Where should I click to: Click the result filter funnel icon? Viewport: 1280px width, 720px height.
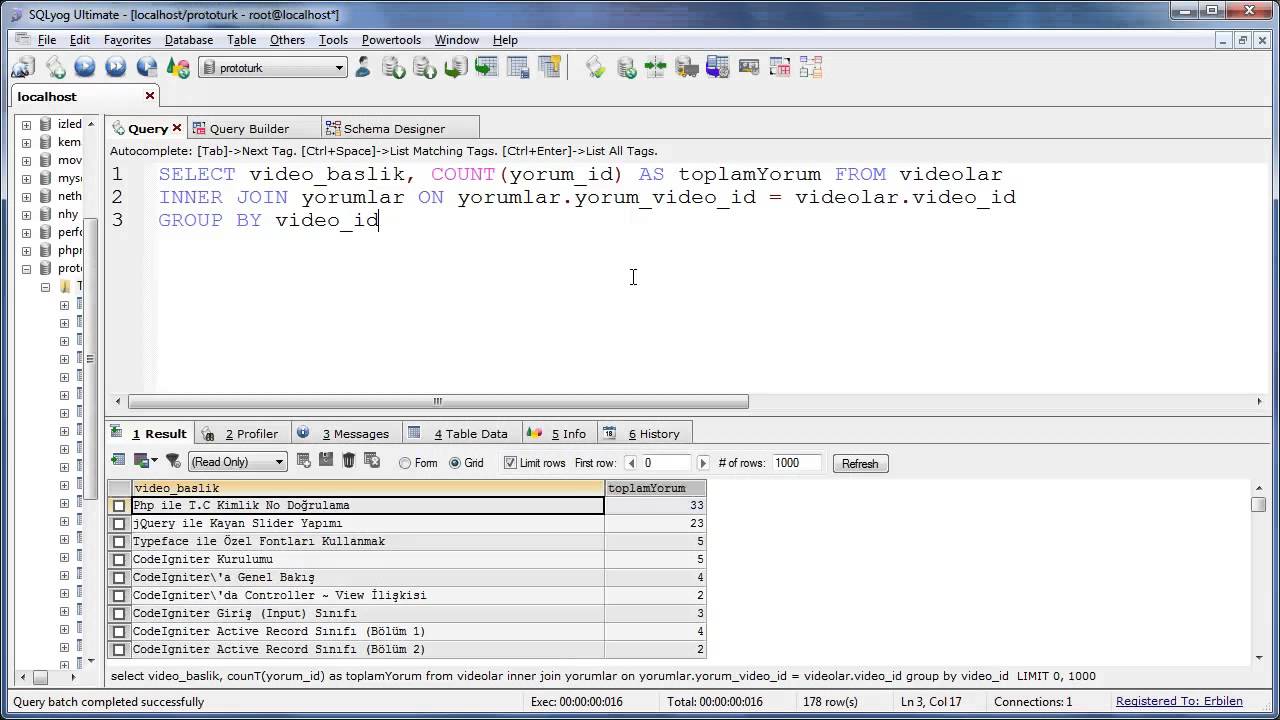pyautogui.click(x=173, y=461)
